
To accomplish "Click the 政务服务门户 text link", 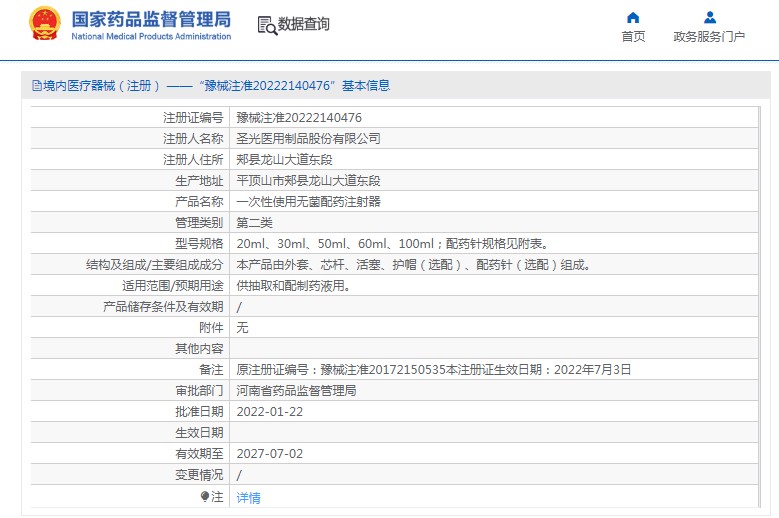I will pos(709,36).
